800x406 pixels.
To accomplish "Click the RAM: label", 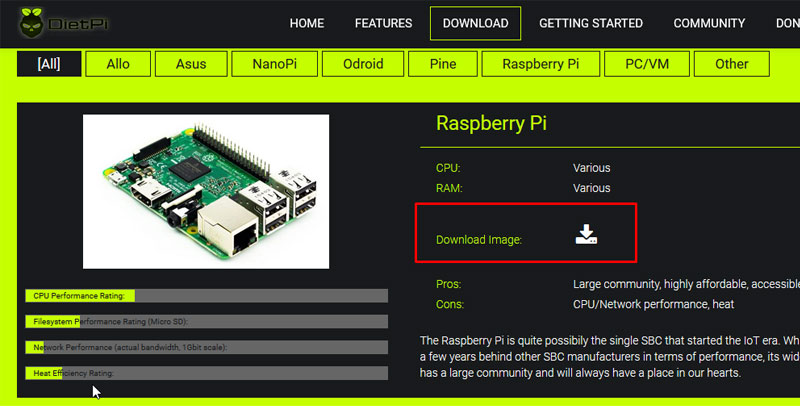I will (x=449, y=188).
